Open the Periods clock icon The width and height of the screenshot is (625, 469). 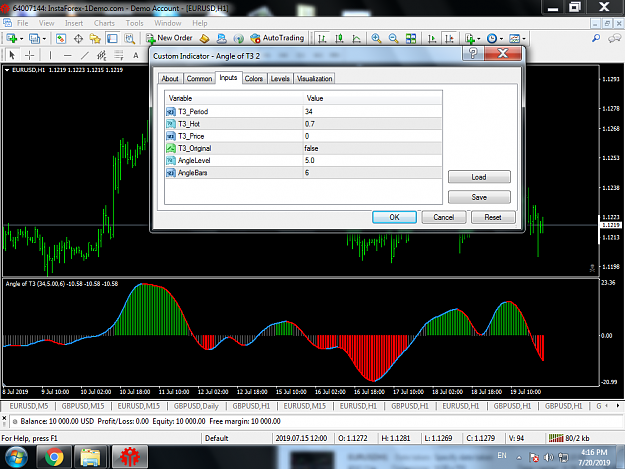point(492,39)
